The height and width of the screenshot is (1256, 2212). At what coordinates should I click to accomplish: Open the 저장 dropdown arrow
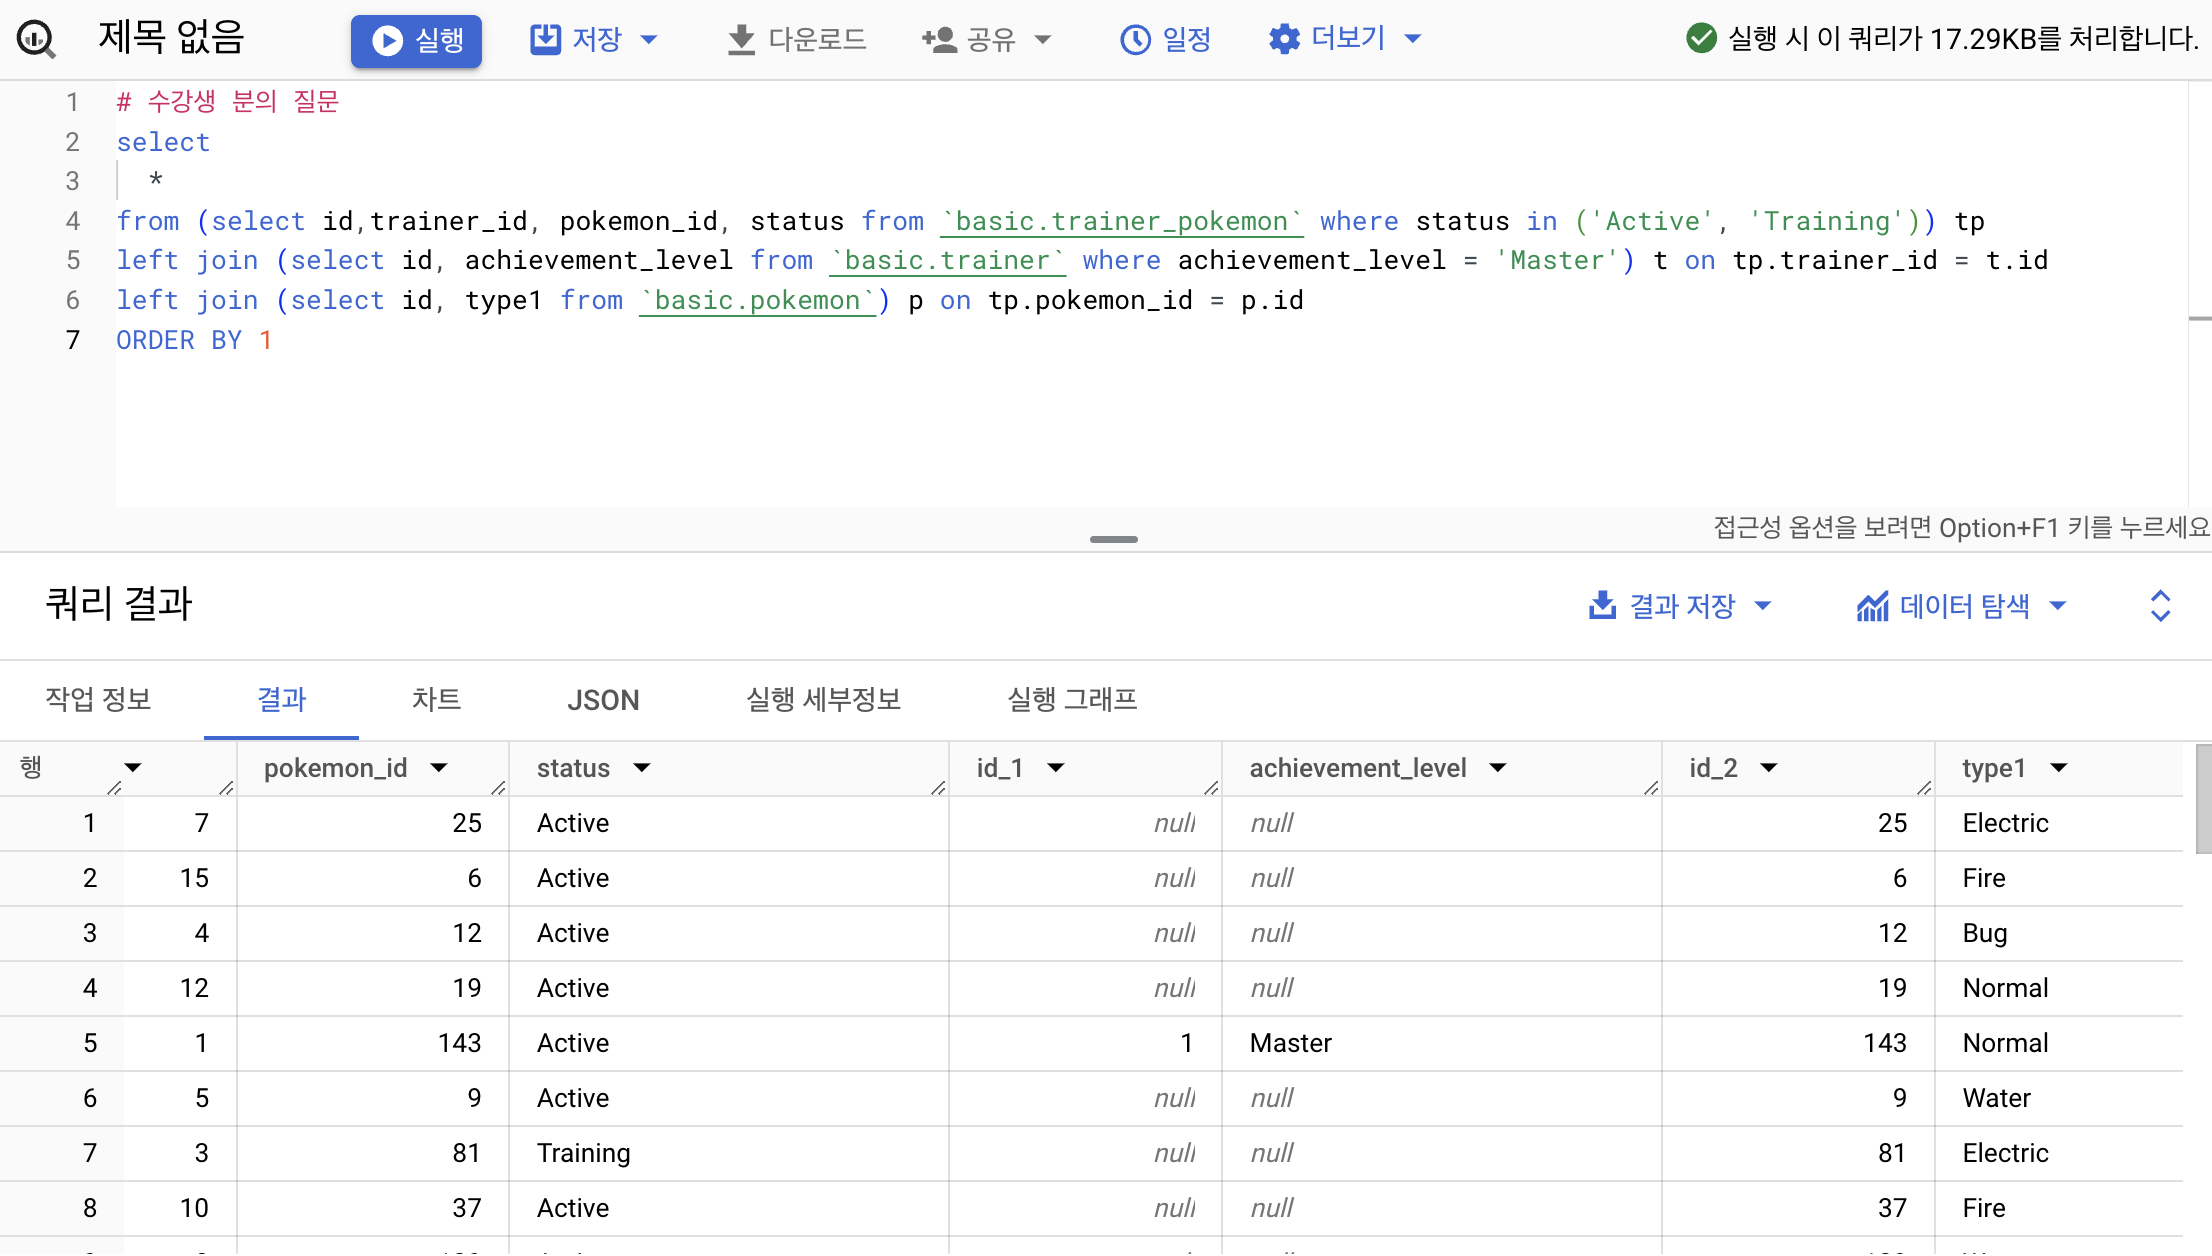click(649, 40)
